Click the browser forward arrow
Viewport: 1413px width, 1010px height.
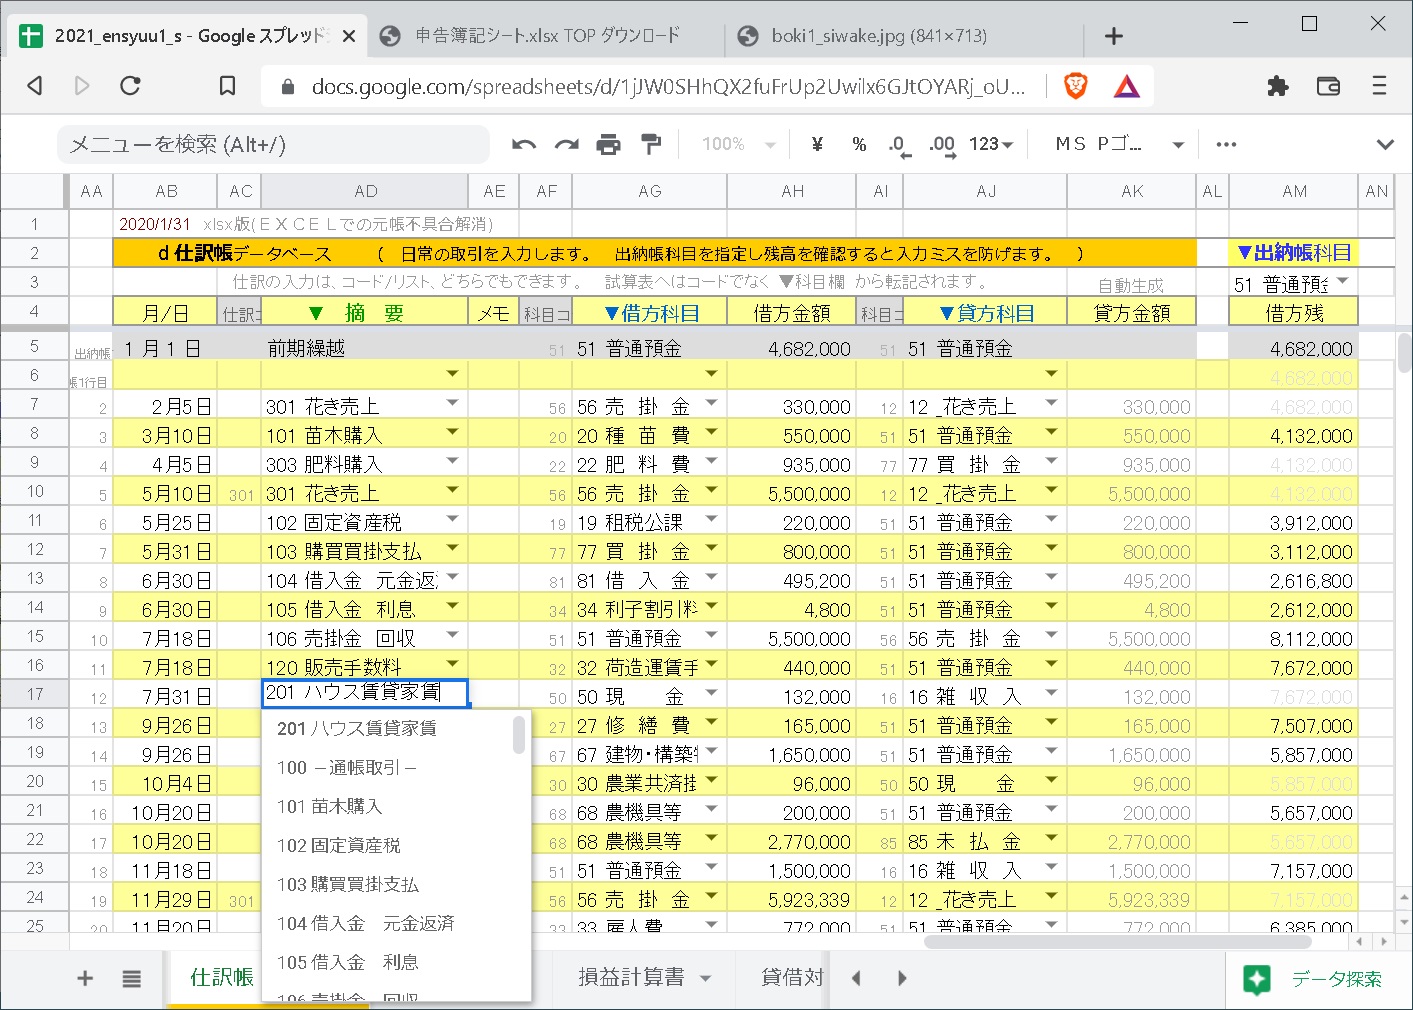82,86
